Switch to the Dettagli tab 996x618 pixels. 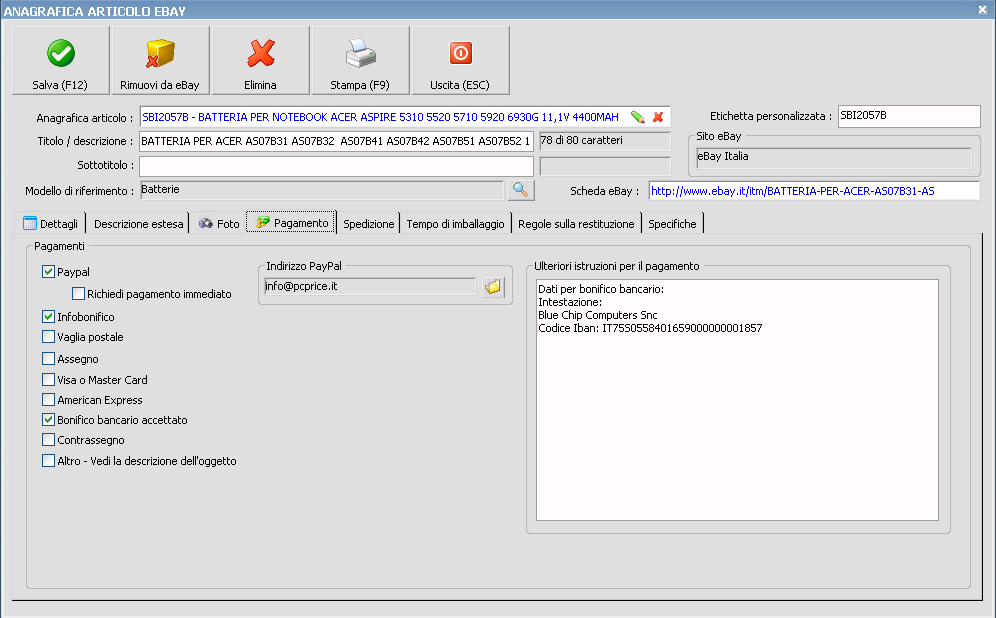[x=51, y=224]
